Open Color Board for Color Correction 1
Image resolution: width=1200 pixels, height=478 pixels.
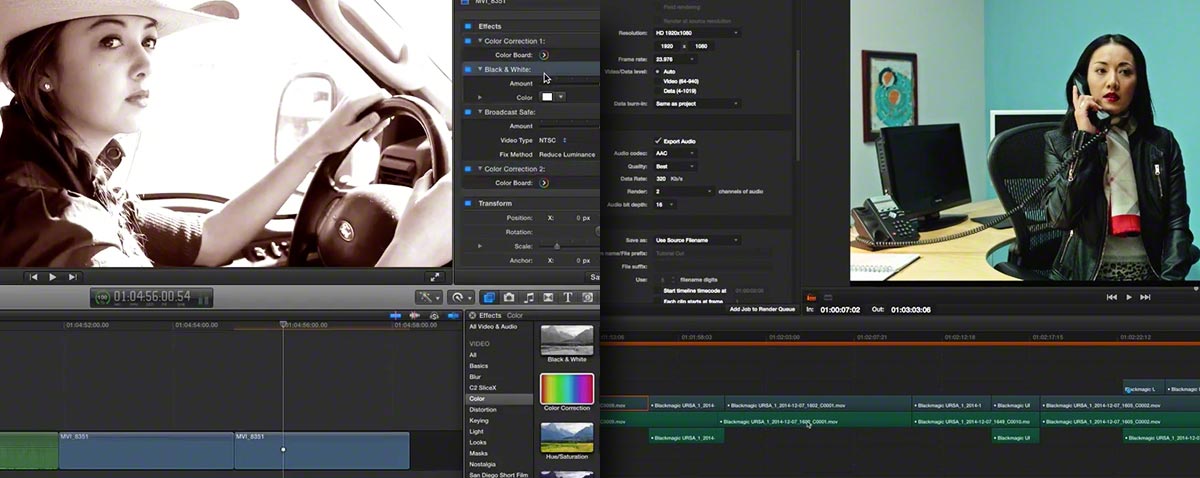tap(543, 55)
